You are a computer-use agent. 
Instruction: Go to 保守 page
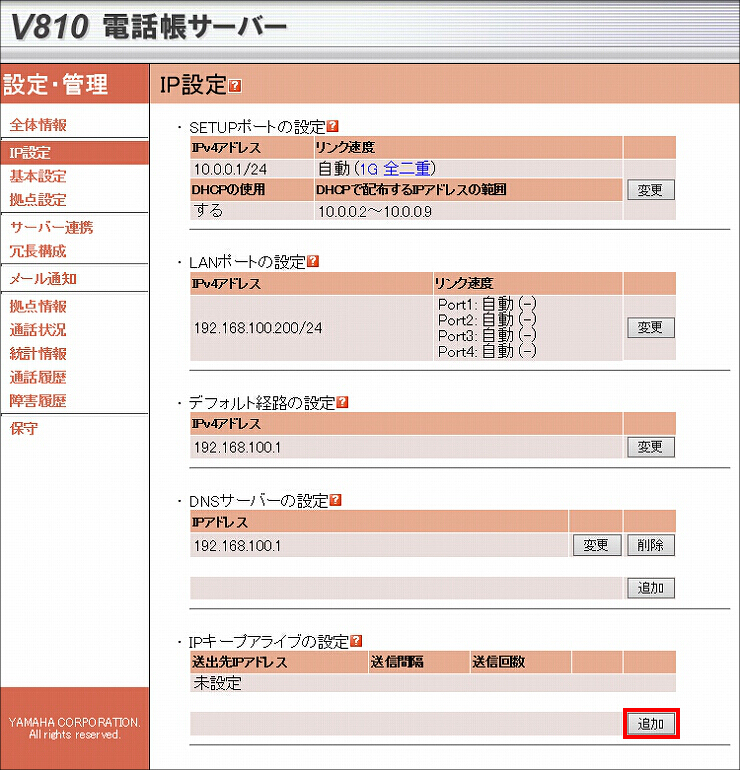[24, 428]
